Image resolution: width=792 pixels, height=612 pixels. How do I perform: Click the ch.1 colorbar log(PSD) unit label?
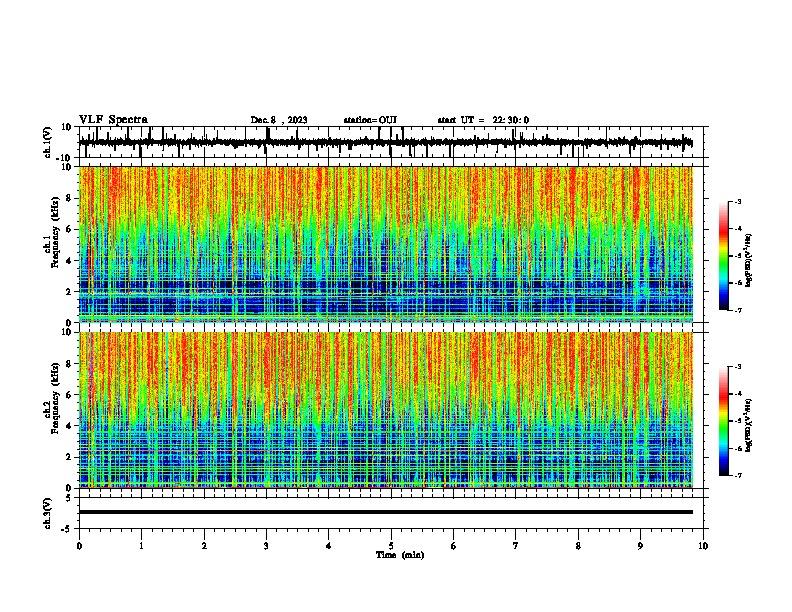(749, 261)
